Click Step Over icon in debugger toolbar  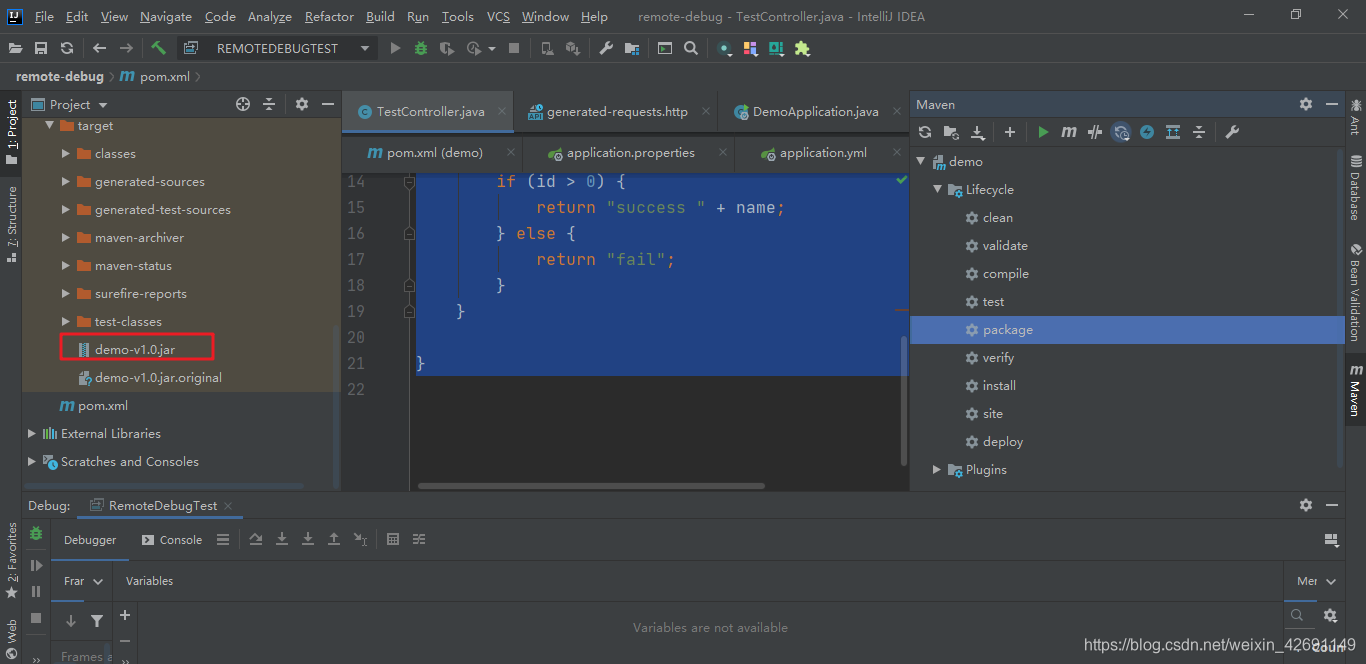pos(256,539)
